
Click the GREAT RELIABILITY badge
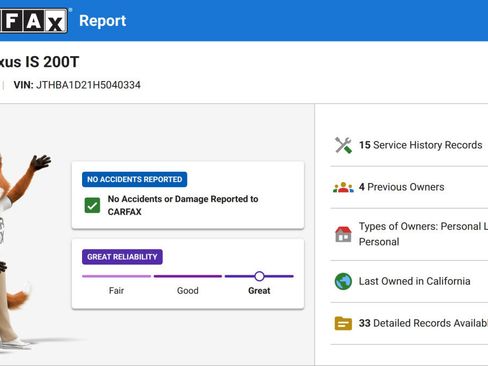tap(122, 257)
